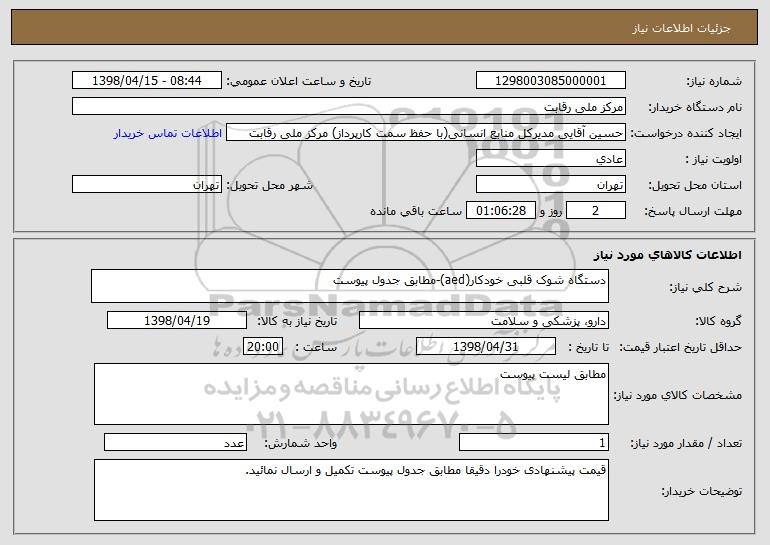Select the goods specification box مطابق لیست پیوست
This screenshot has width=770, height=545.
(351, 394)
